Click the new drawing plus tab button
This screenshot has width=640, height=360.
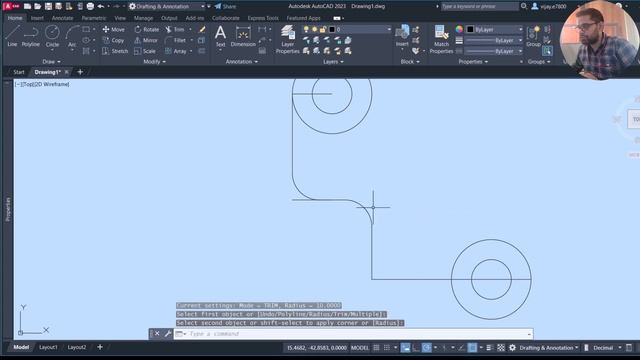pos(80,72)
